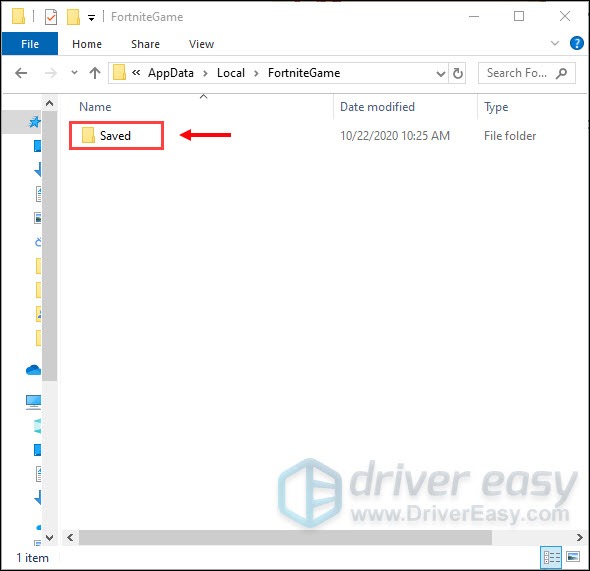590x571 pixels.
Task: Click AppData in the address path
Action: [x=170, y=73]
